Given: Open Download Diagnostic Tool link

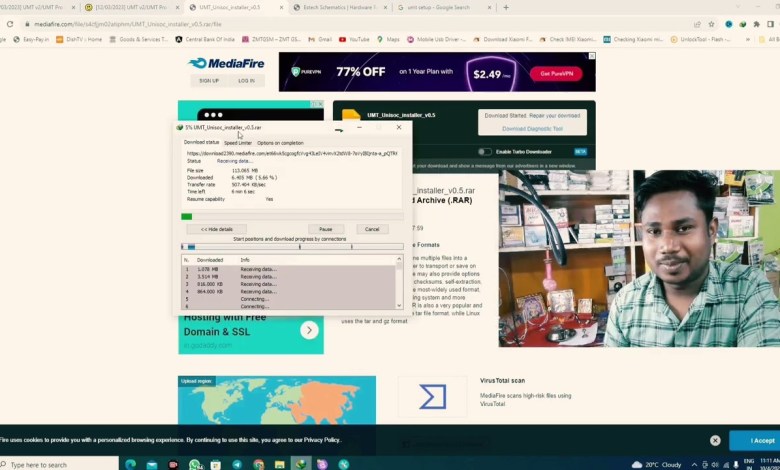Looking at the screenshot, I should [x=532, y=129].
